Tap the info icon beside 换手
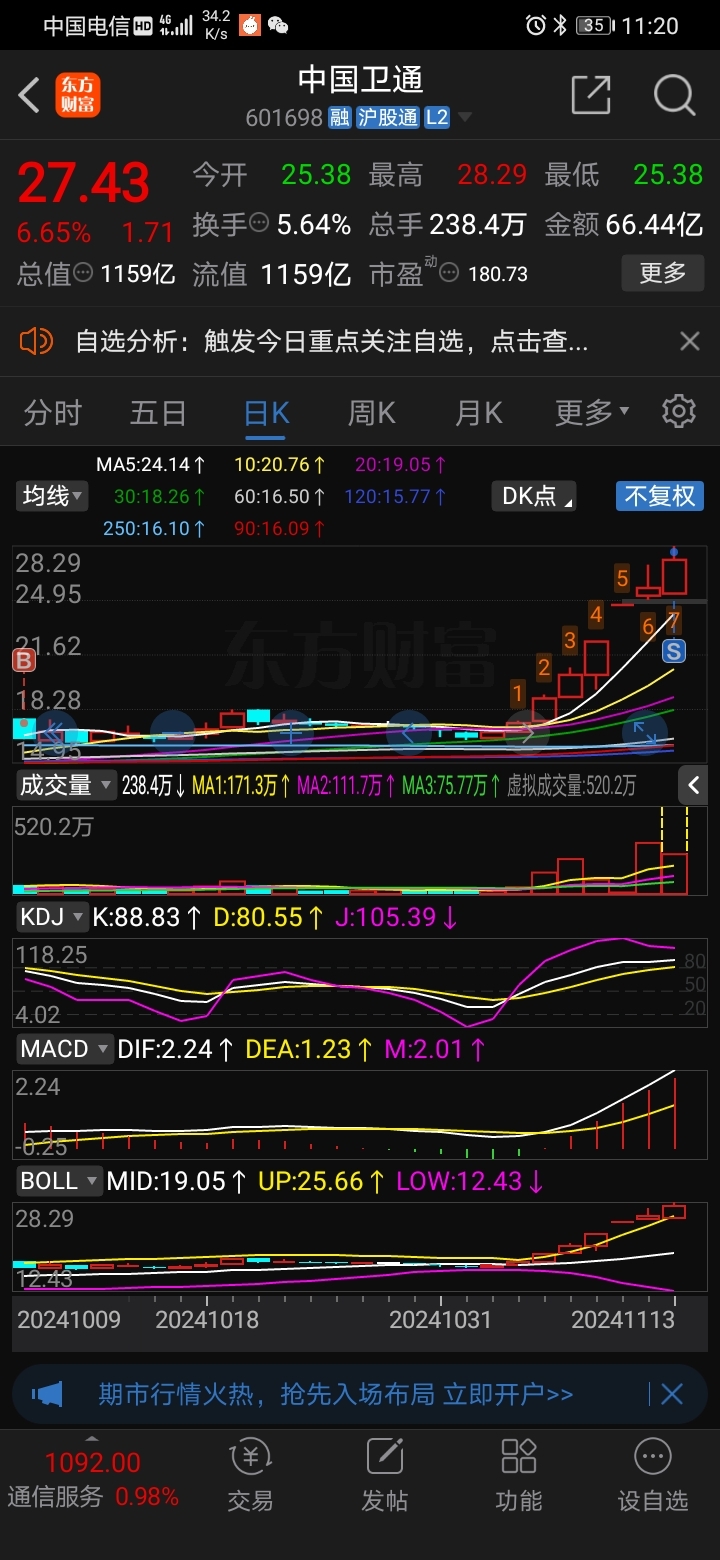Viewport: 720px width, 1560px height. [259, 223]
